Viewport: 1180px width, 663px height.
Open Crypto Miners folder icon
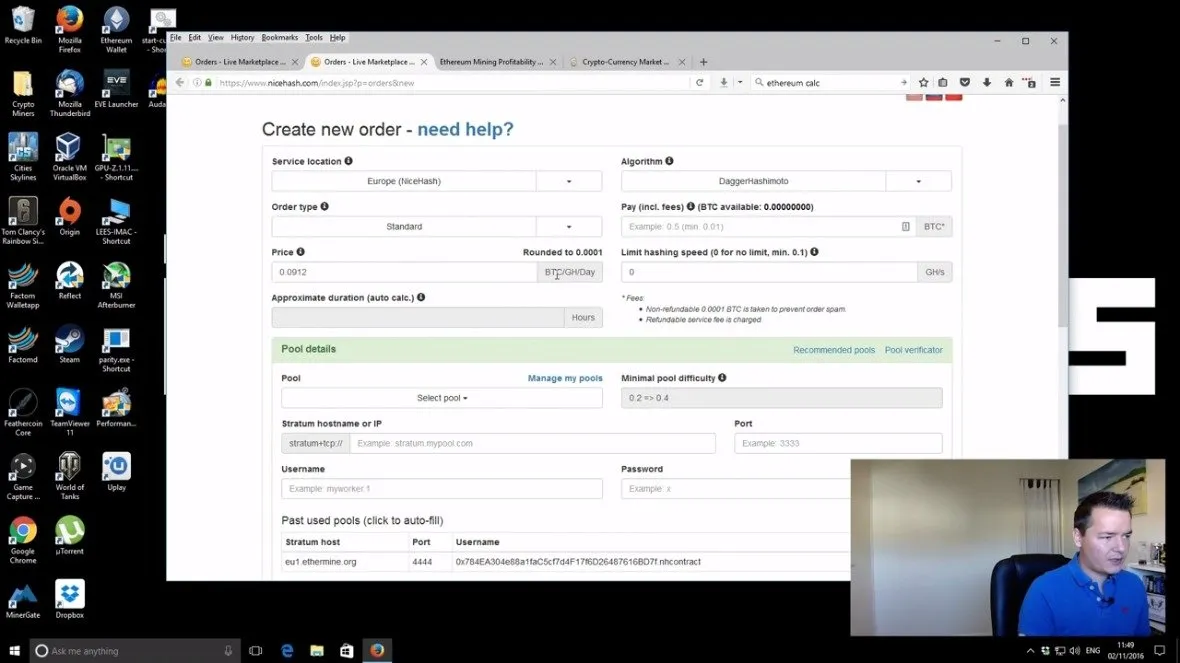click(x=23, y=93)
